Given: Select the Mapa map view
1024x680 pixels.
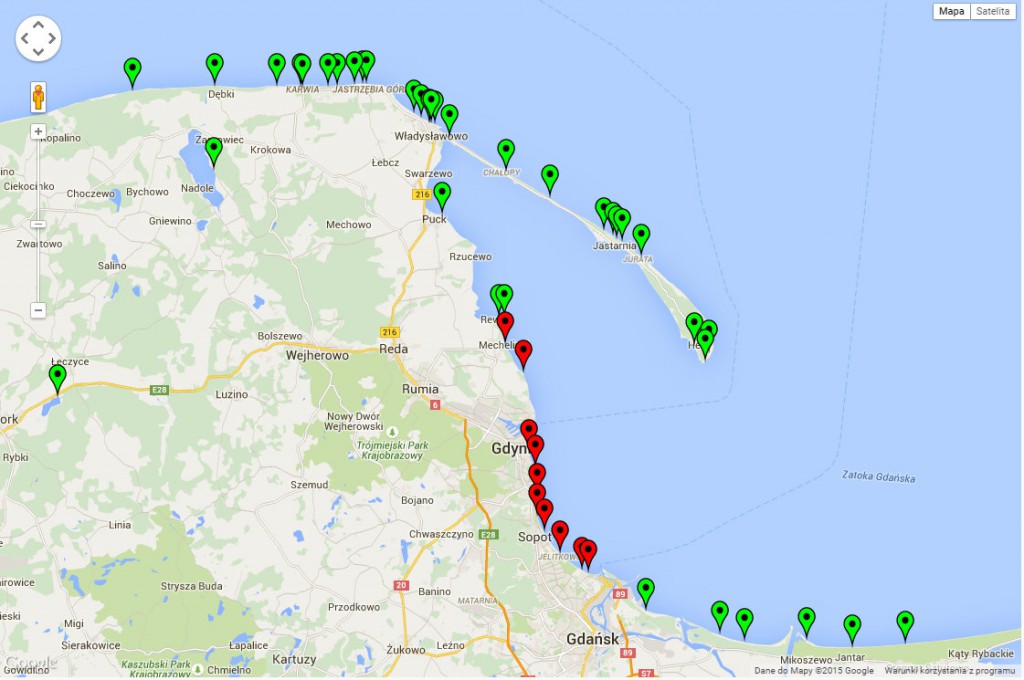Looking at the screenshot, I should 952,11.
